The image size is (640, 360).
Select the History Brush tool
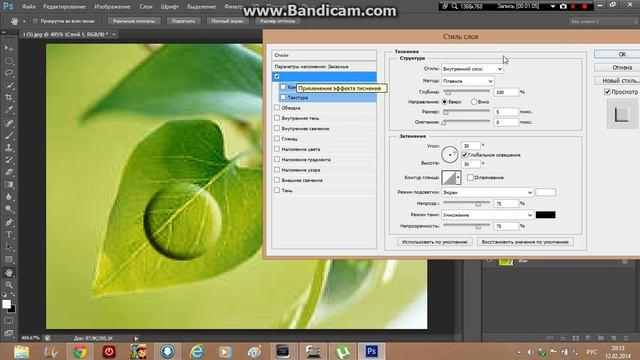point(9,160)
